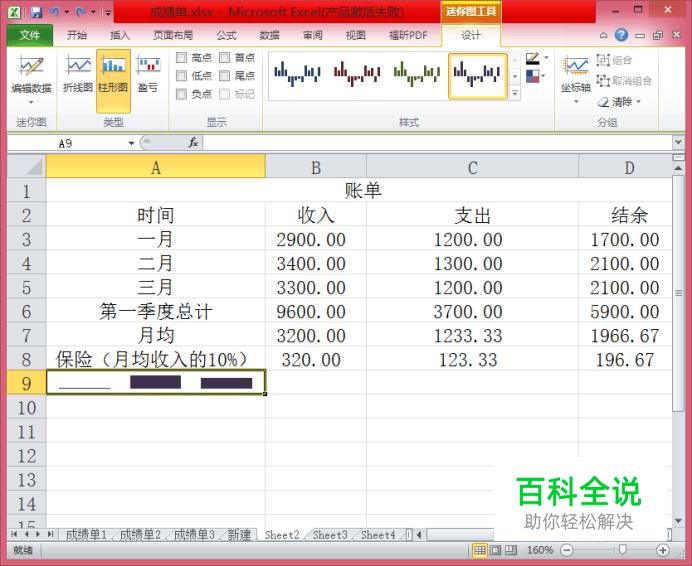Image resolution: width=692 pixels, height=566 pixels.
Task: Enable the Last Point checkbox
Action: coord(225,75)
